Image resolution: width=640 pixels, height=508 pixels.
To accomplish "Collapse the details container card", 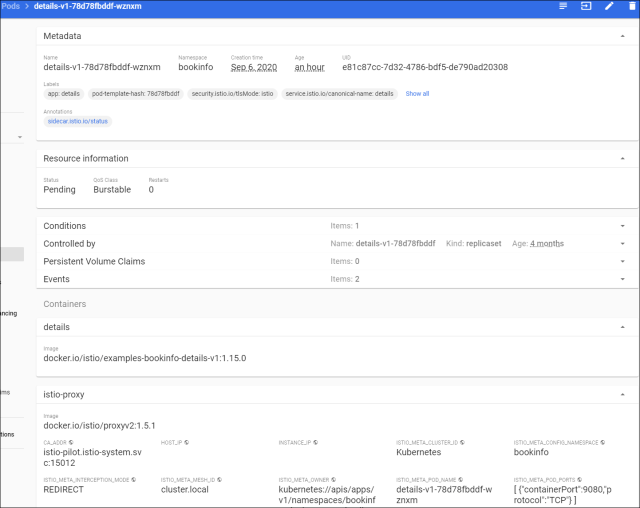I will pos(622,327).
